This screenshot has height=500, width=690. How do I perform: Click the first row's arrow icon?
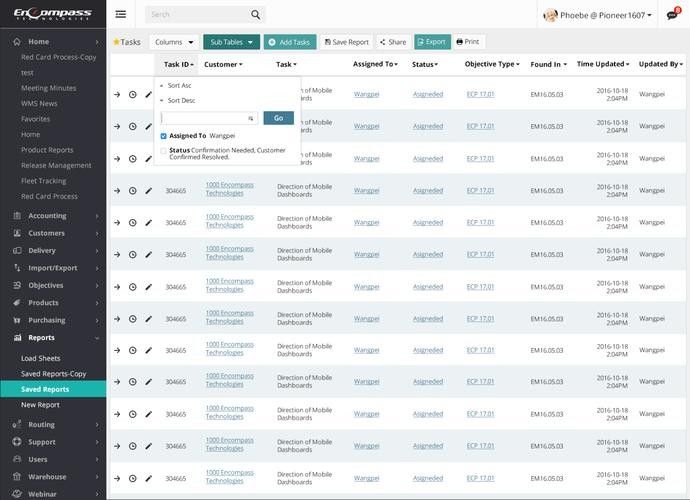(x=117, y=95)
